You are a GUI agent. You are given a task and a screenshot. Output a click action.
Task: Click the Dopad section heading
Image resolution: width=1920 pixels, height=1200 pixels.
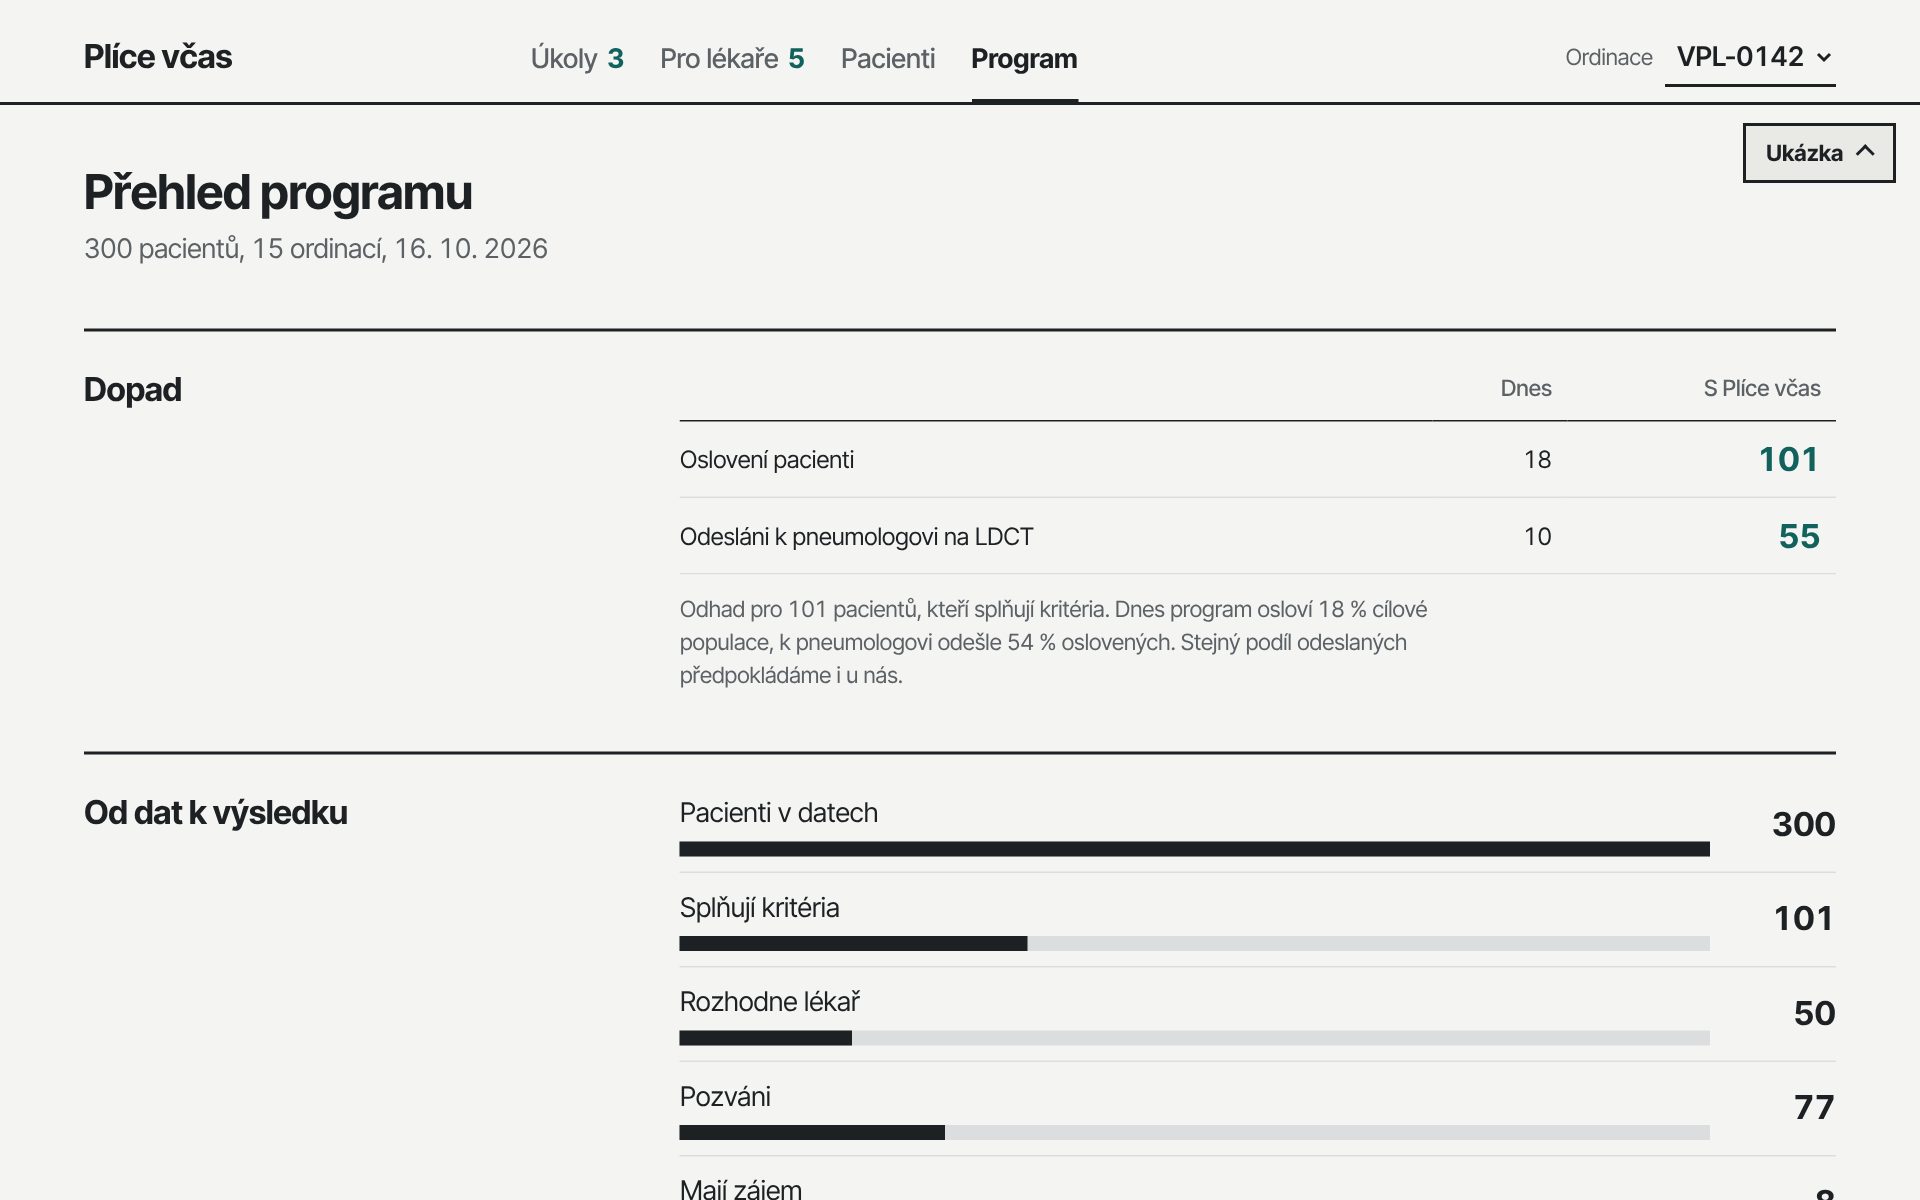pos(133,389)
